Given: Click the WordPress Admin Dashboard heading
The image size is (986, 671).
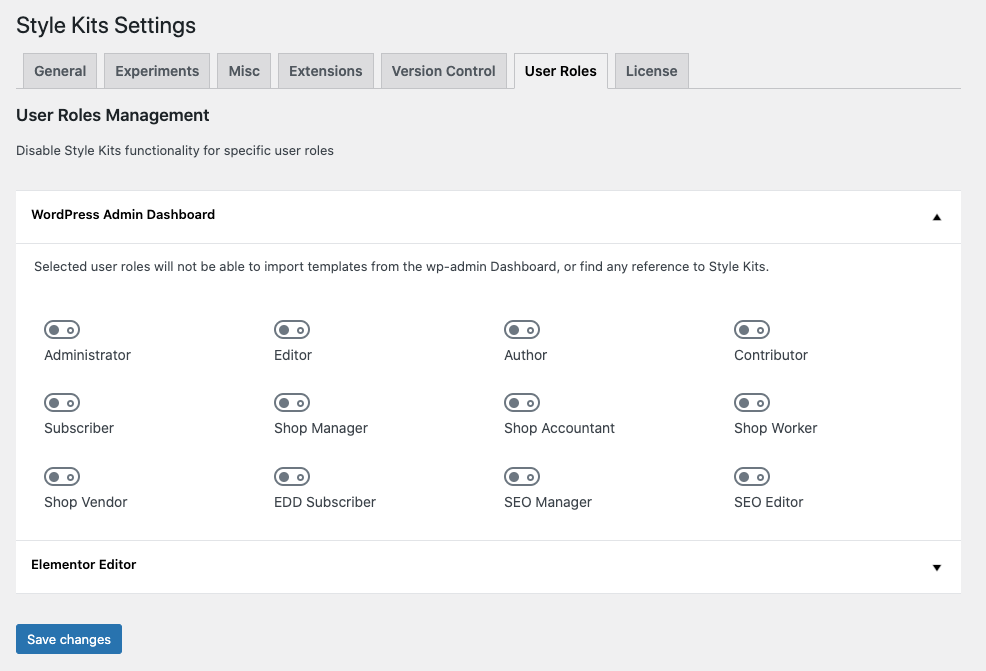Looking at the screenshot, I should (x=123, y=214).
